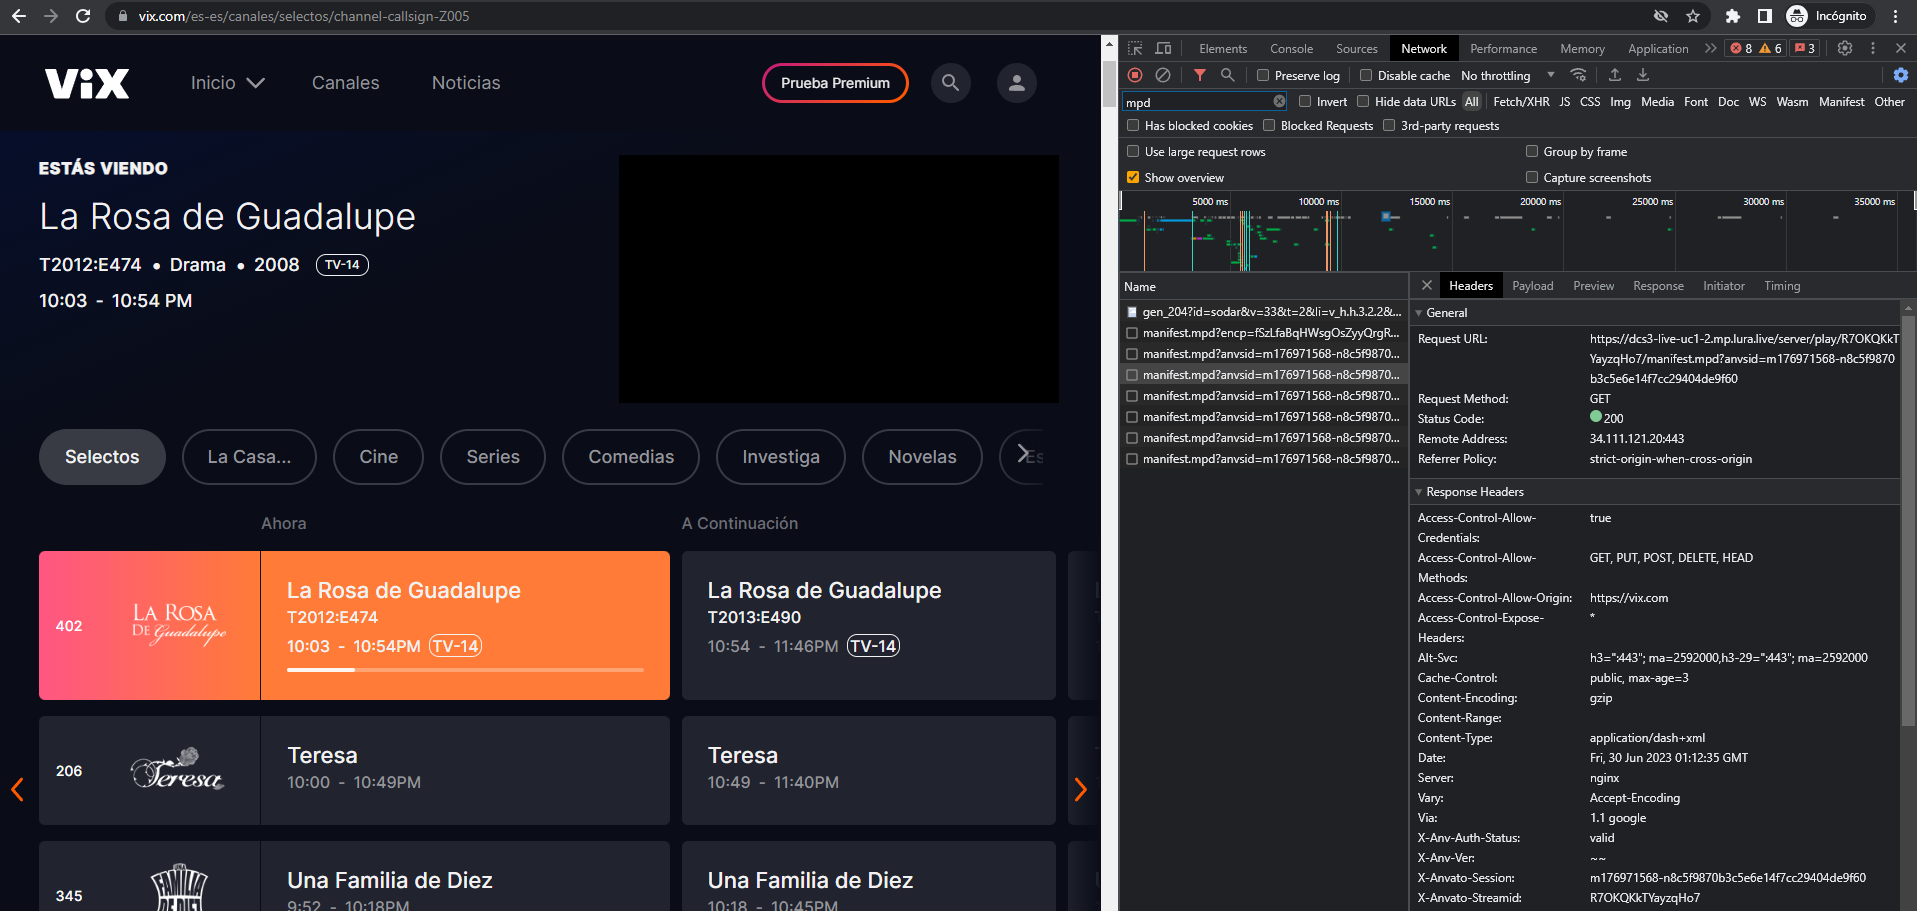This screenshot has height=911, width=1917.
Task: Open the No throttling dropdown
Action: 1507,76
